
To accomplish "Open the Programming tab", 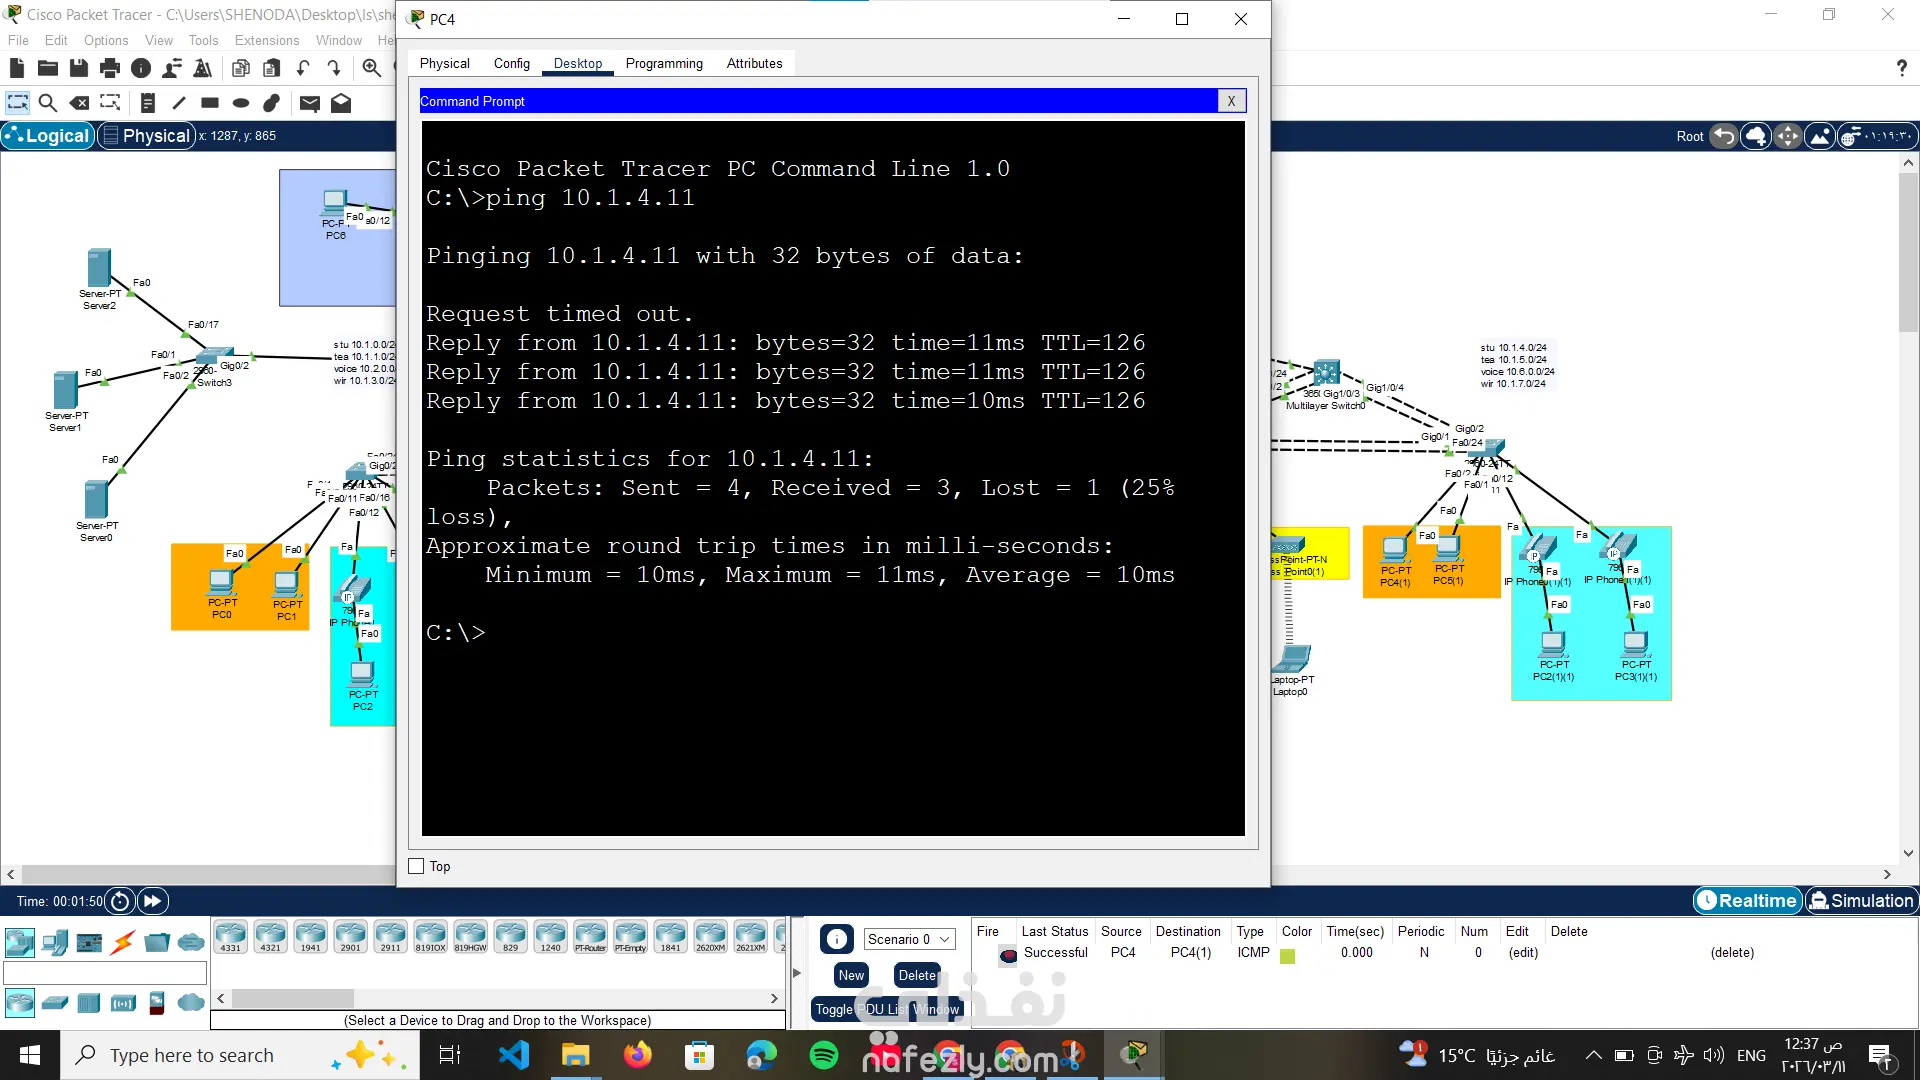I will click(x=664, y=63).
